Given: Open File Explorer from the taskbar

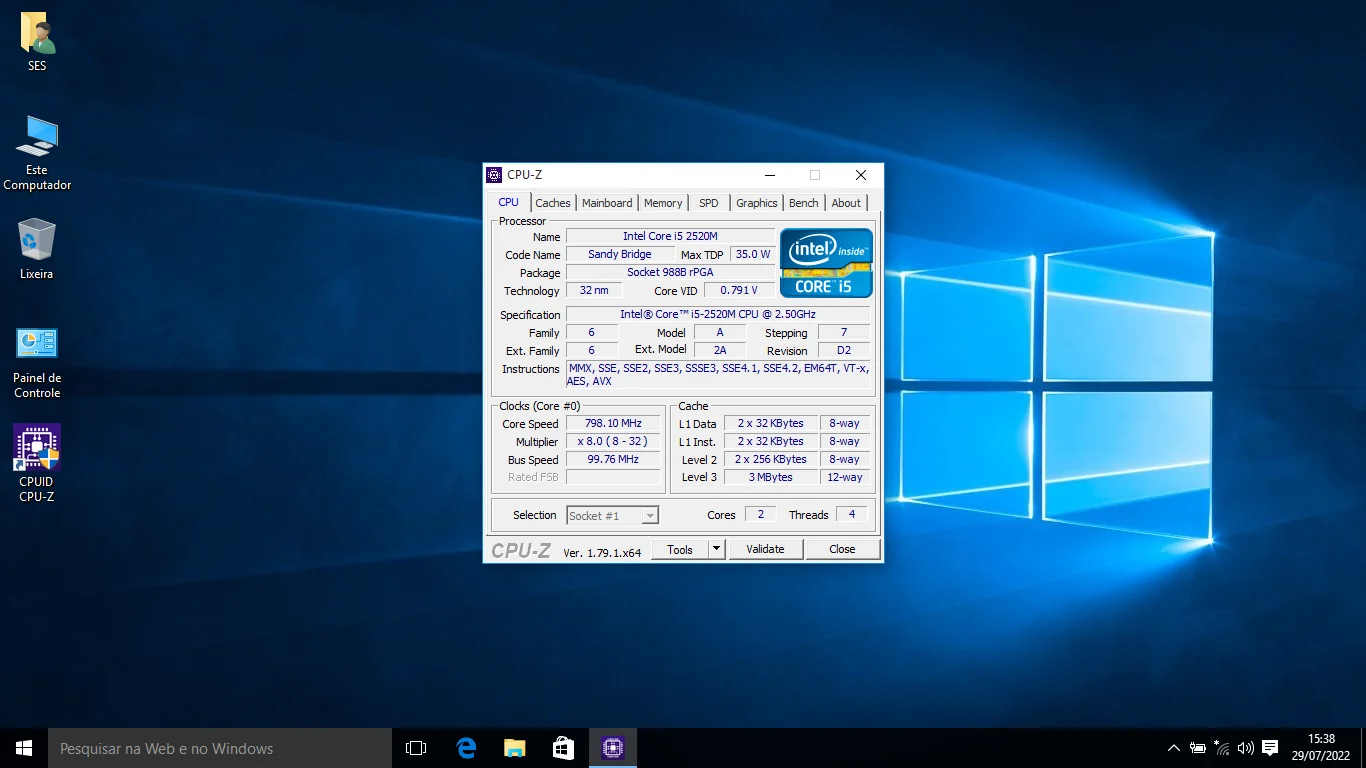Looking at the screenshot, I should tap(515, 748).
